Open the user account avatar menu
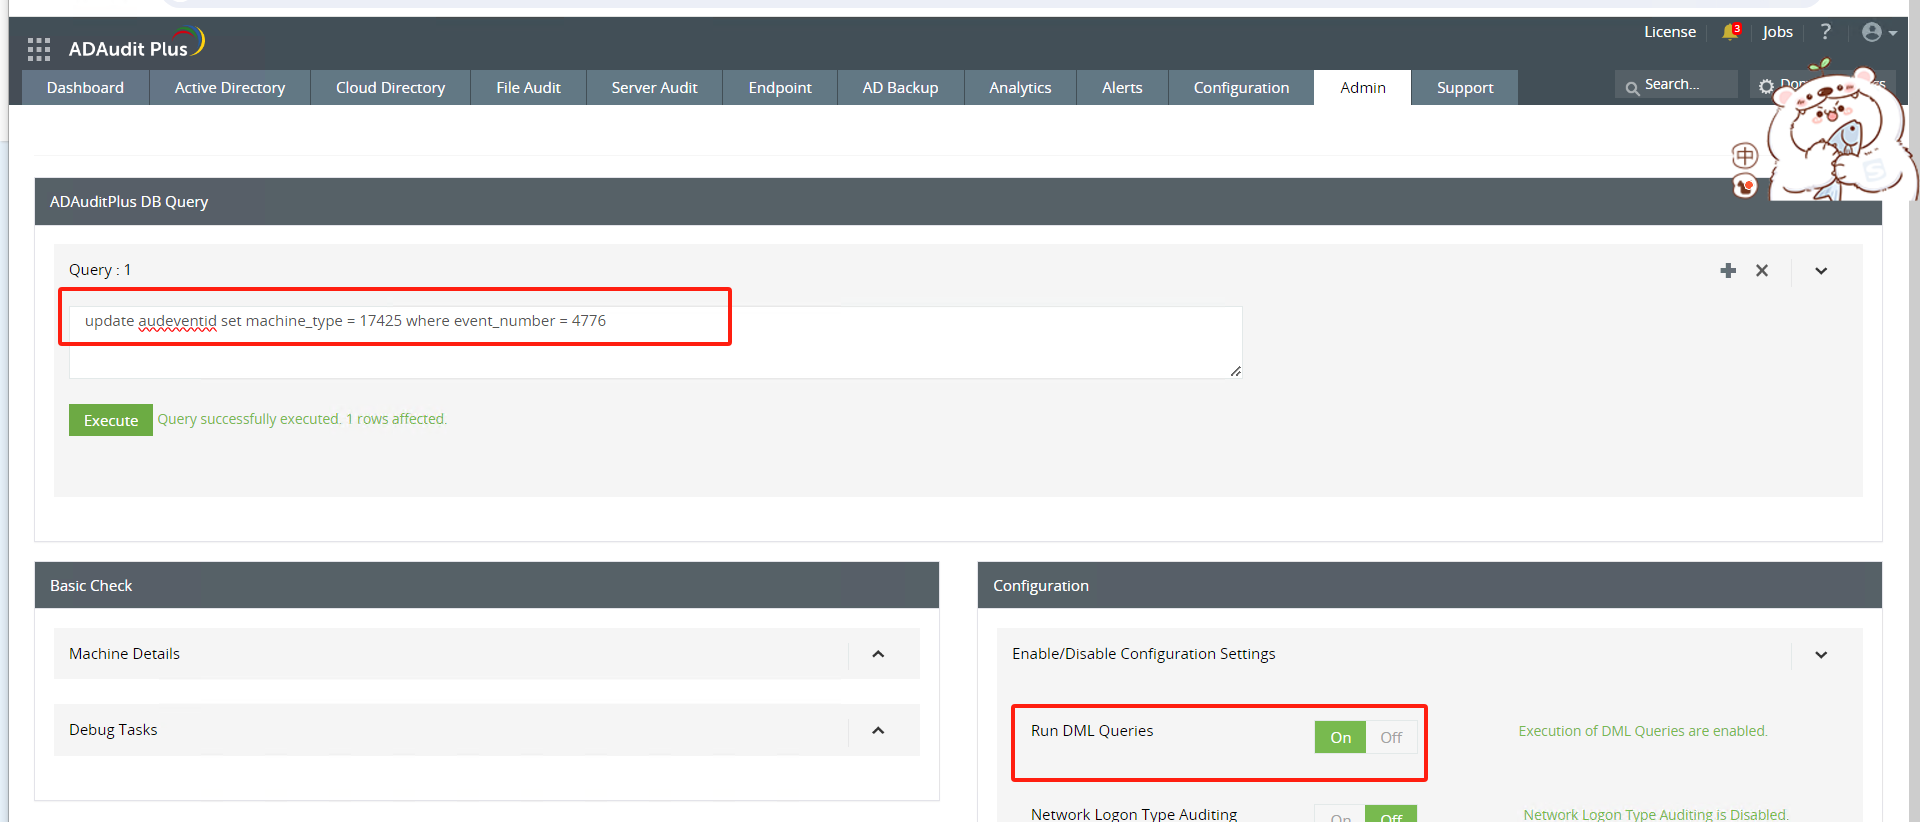The image size is (1920, 822). [x=1878, y=32]
